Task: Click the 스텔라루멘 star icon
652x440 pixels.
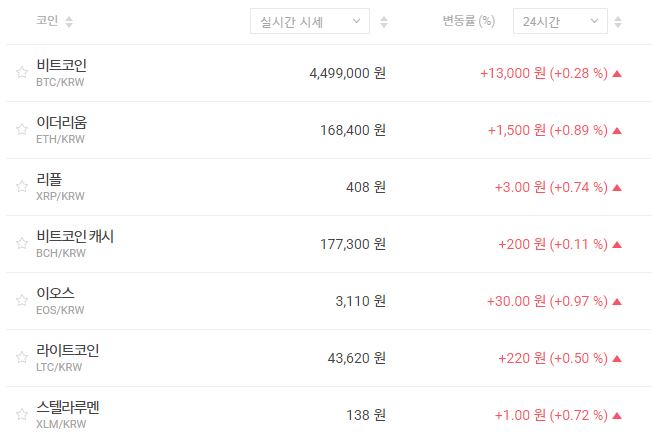Action: 21,414
